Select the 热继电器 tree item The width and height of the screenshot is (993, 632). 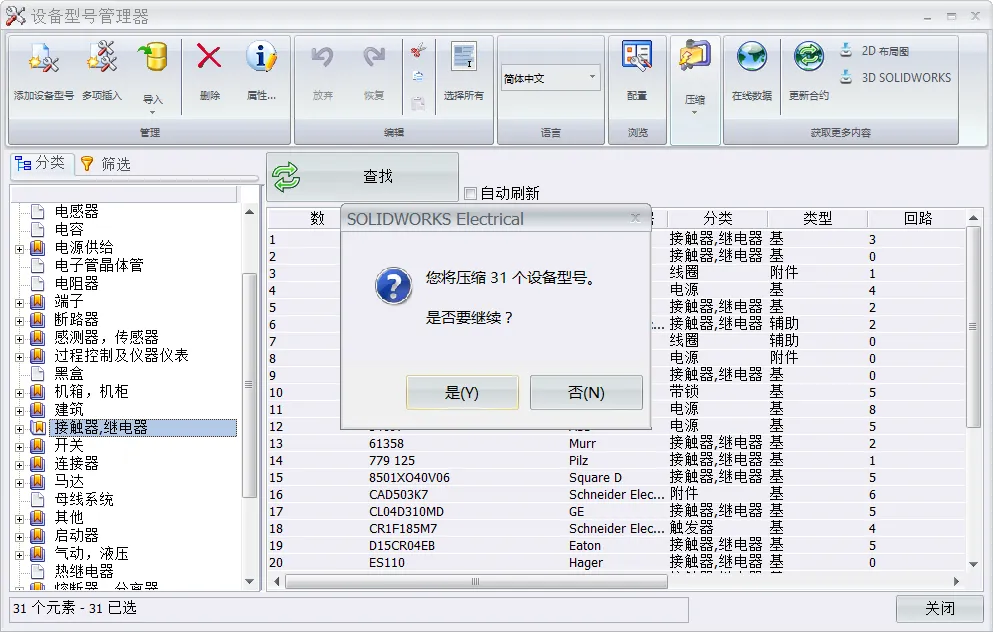[84, 571]
